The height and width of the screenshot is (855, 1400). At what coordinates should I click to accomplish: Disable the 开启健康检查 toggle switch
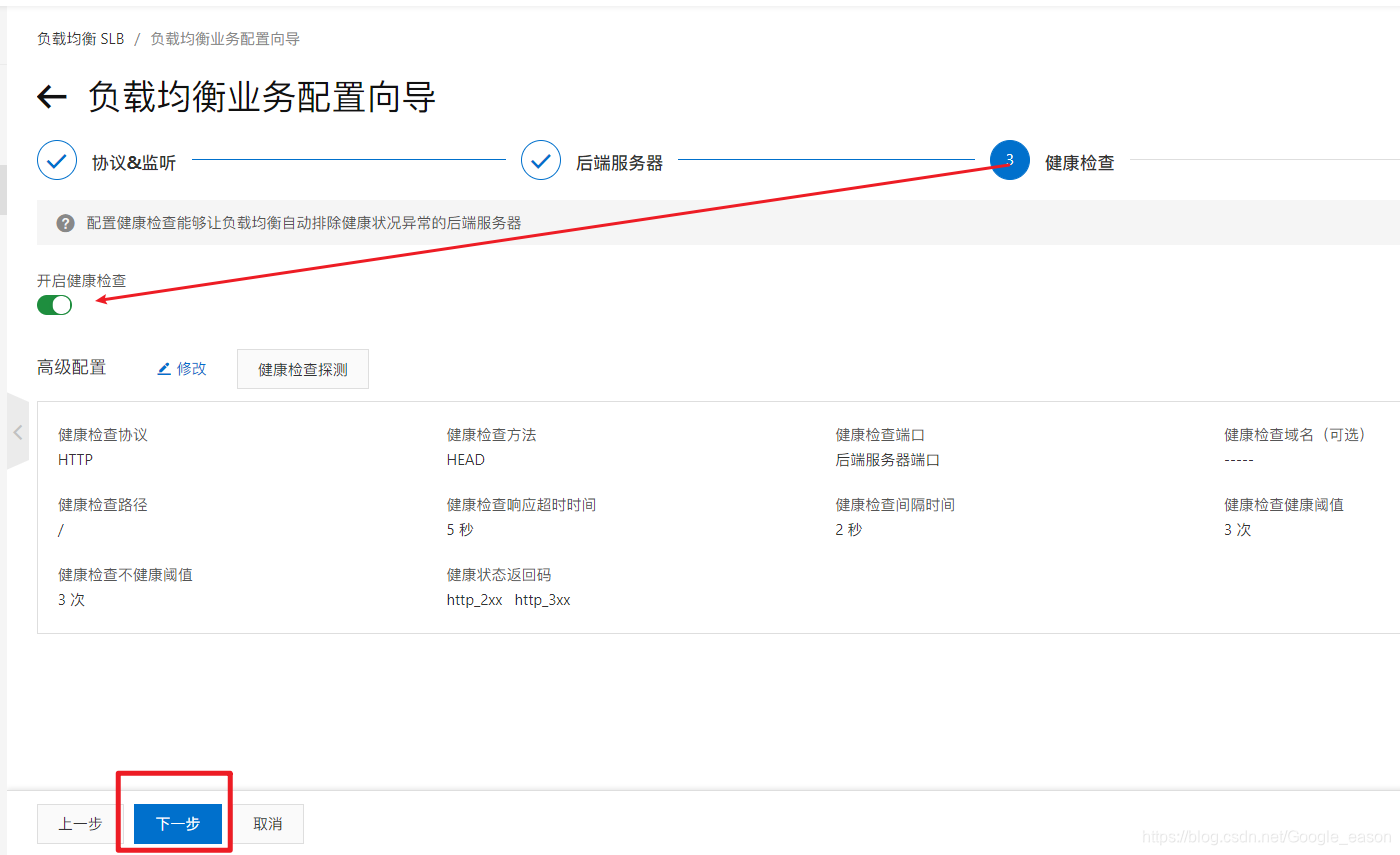pos(54,304)
